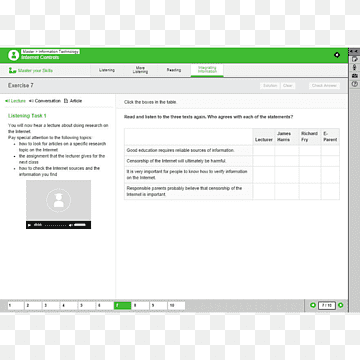Check James Harris box for reliable sources statement
360x360 pixels.
click(x=287, y=150)
